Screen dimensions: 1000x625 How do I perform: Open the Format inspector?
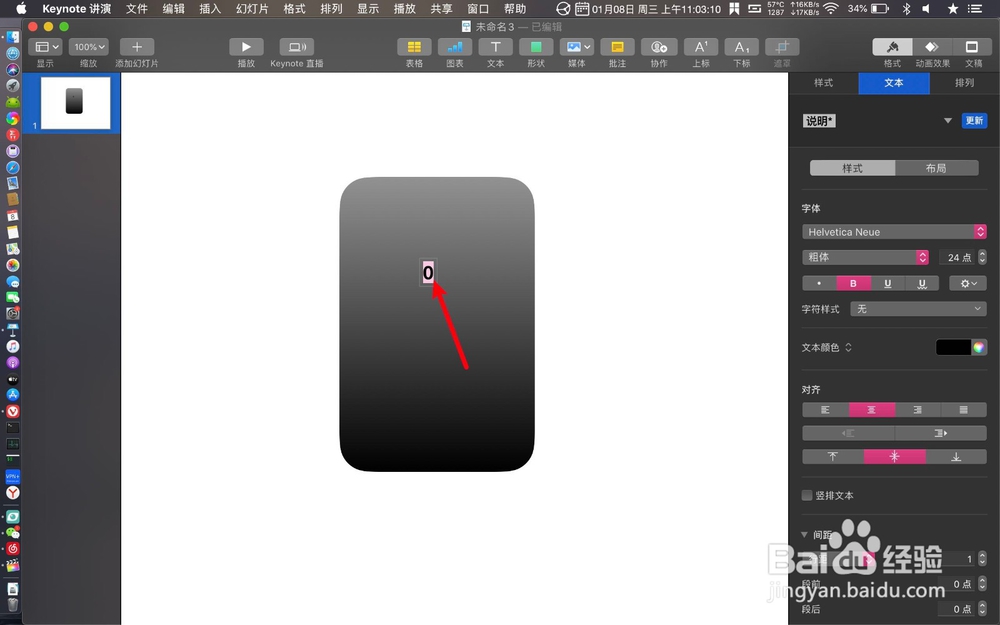(892, 47)
